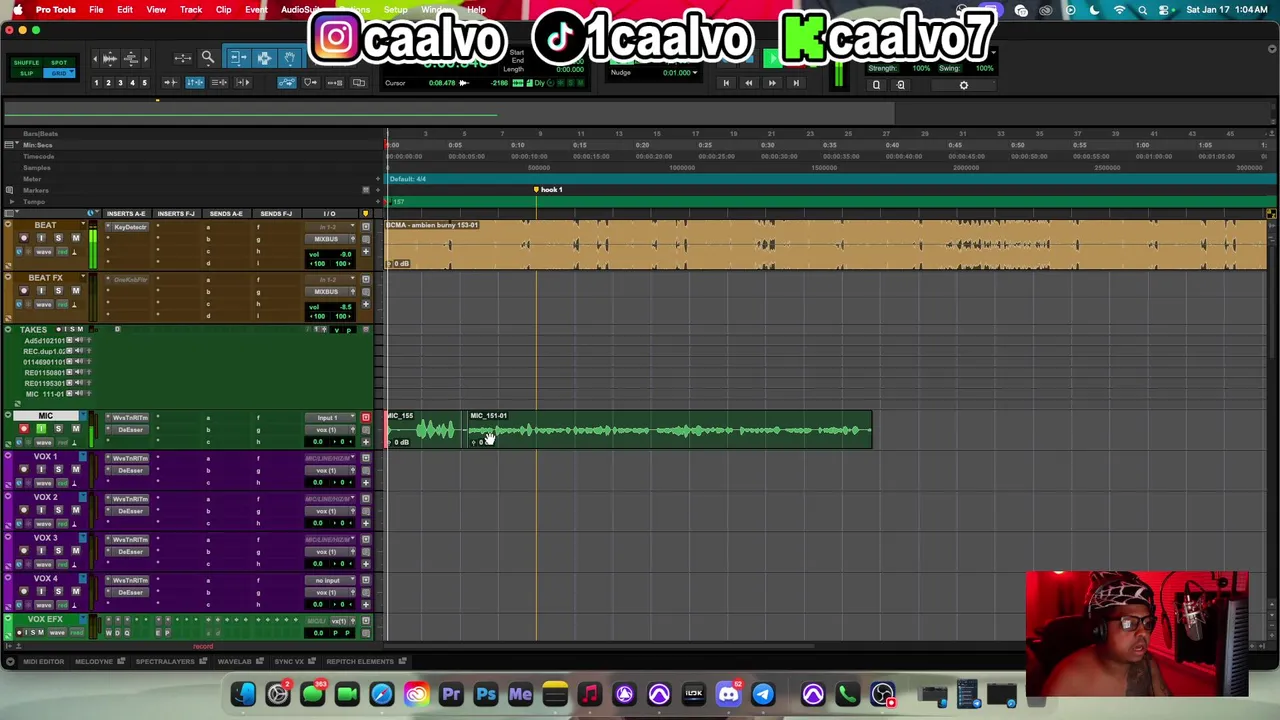Screen dimensions: 1280x720
Task: Toggle input monitoring on MIC track
Action: (x=41, y=429)
